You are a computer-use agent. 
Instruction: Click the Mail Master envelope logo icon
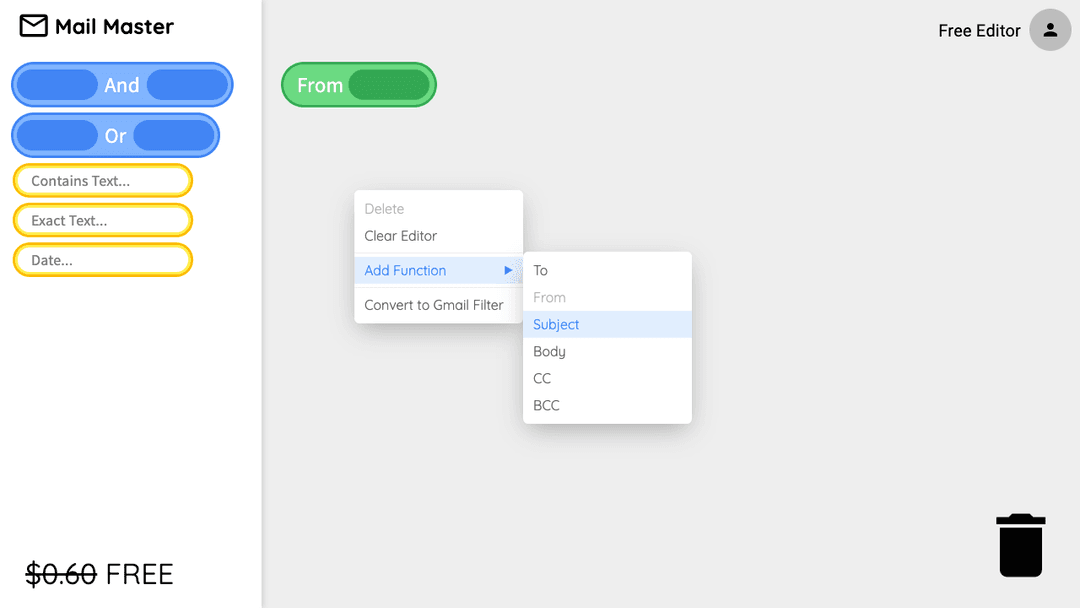(33, 26)
